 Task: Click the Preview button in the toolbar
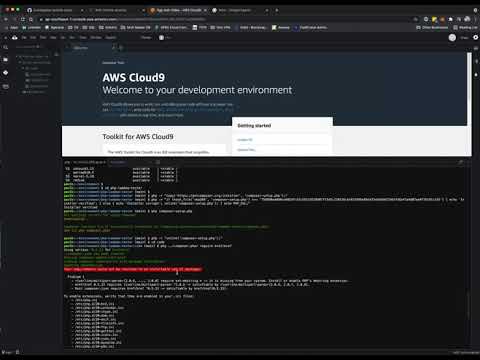pyautogui.click(x=146, y=38)
